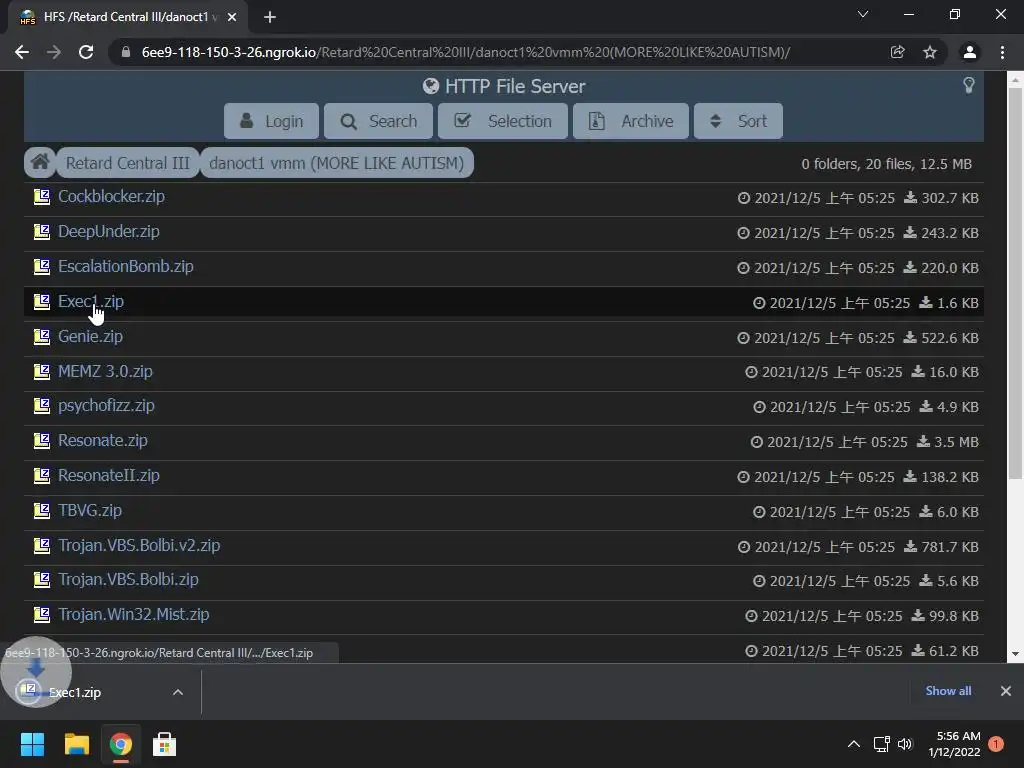Go back with the browser back arrow

tap(22, 52)
